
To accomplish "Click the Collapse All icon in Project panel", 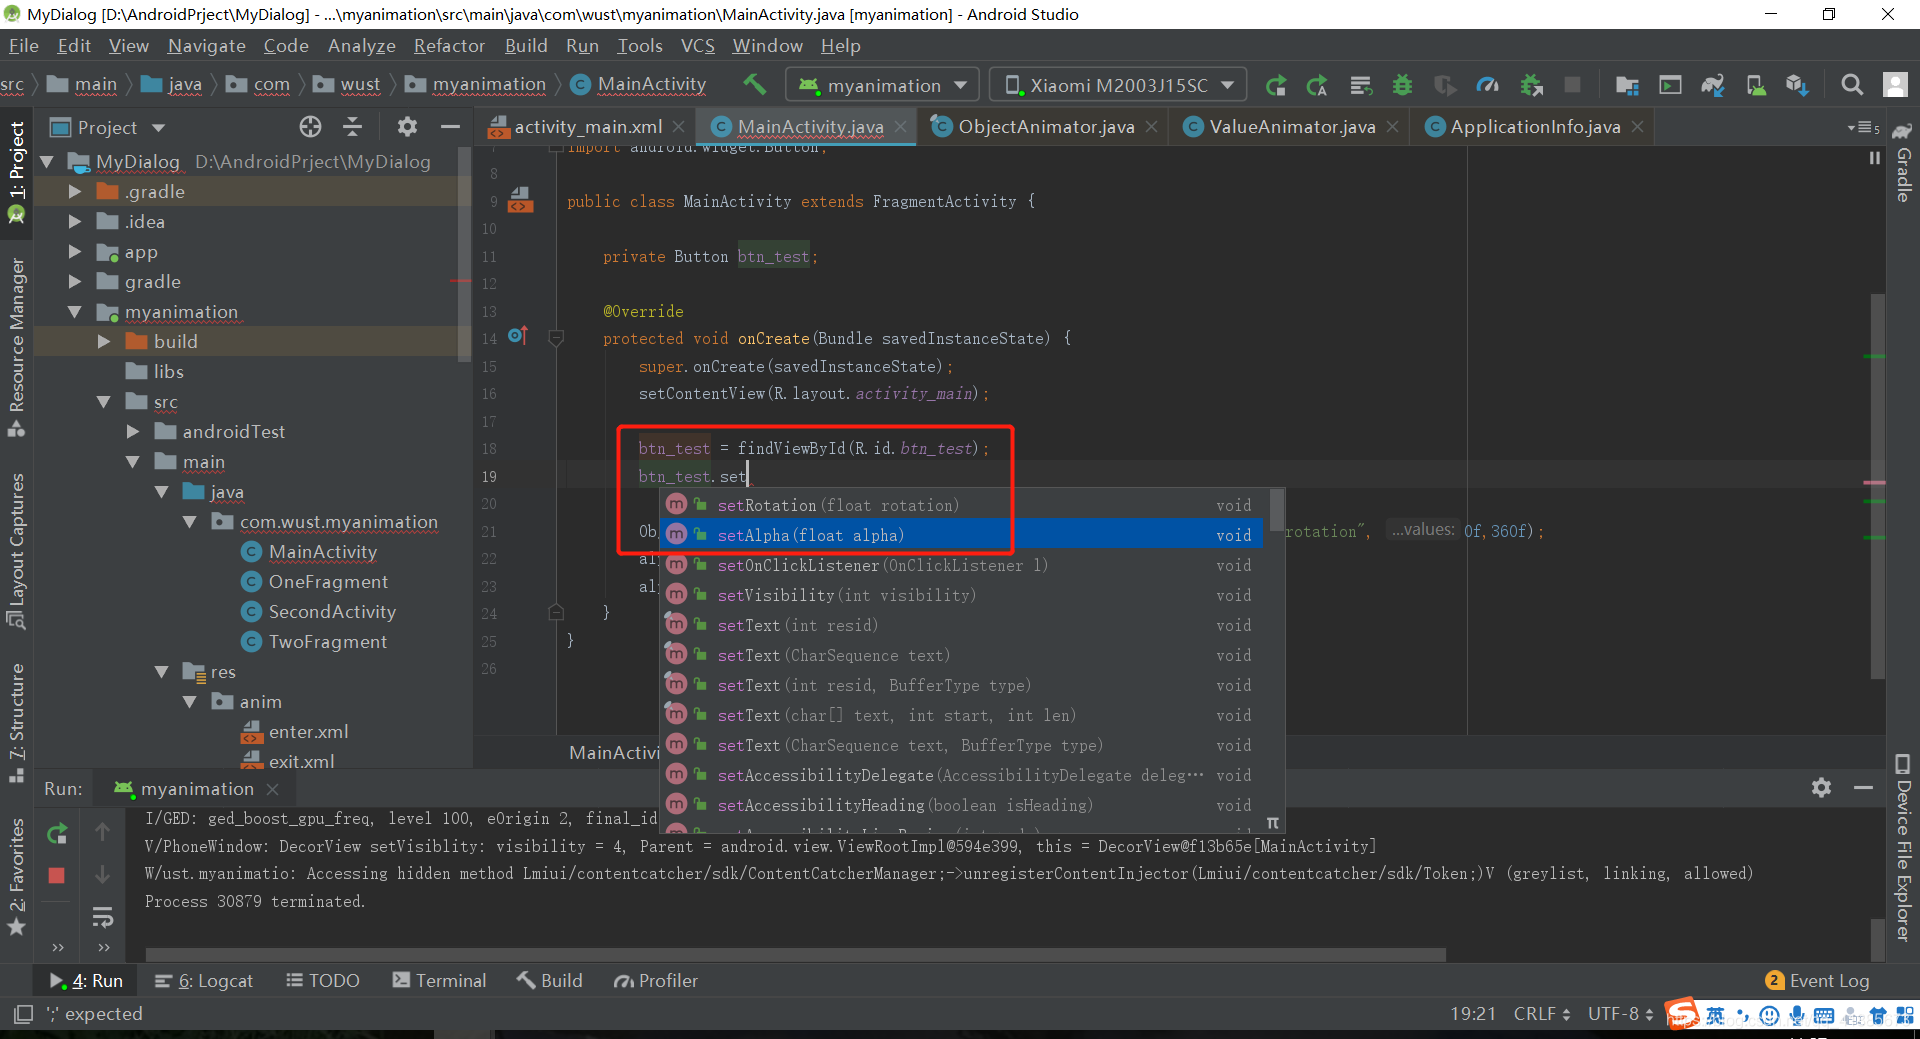I will pos(353,126).
